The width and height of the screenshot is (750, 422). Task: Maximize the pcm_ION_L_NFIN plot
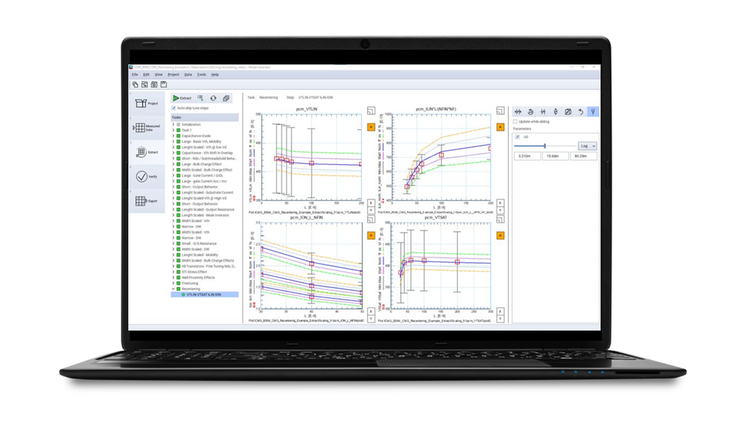pyautogui.click(x=371, y=219)
